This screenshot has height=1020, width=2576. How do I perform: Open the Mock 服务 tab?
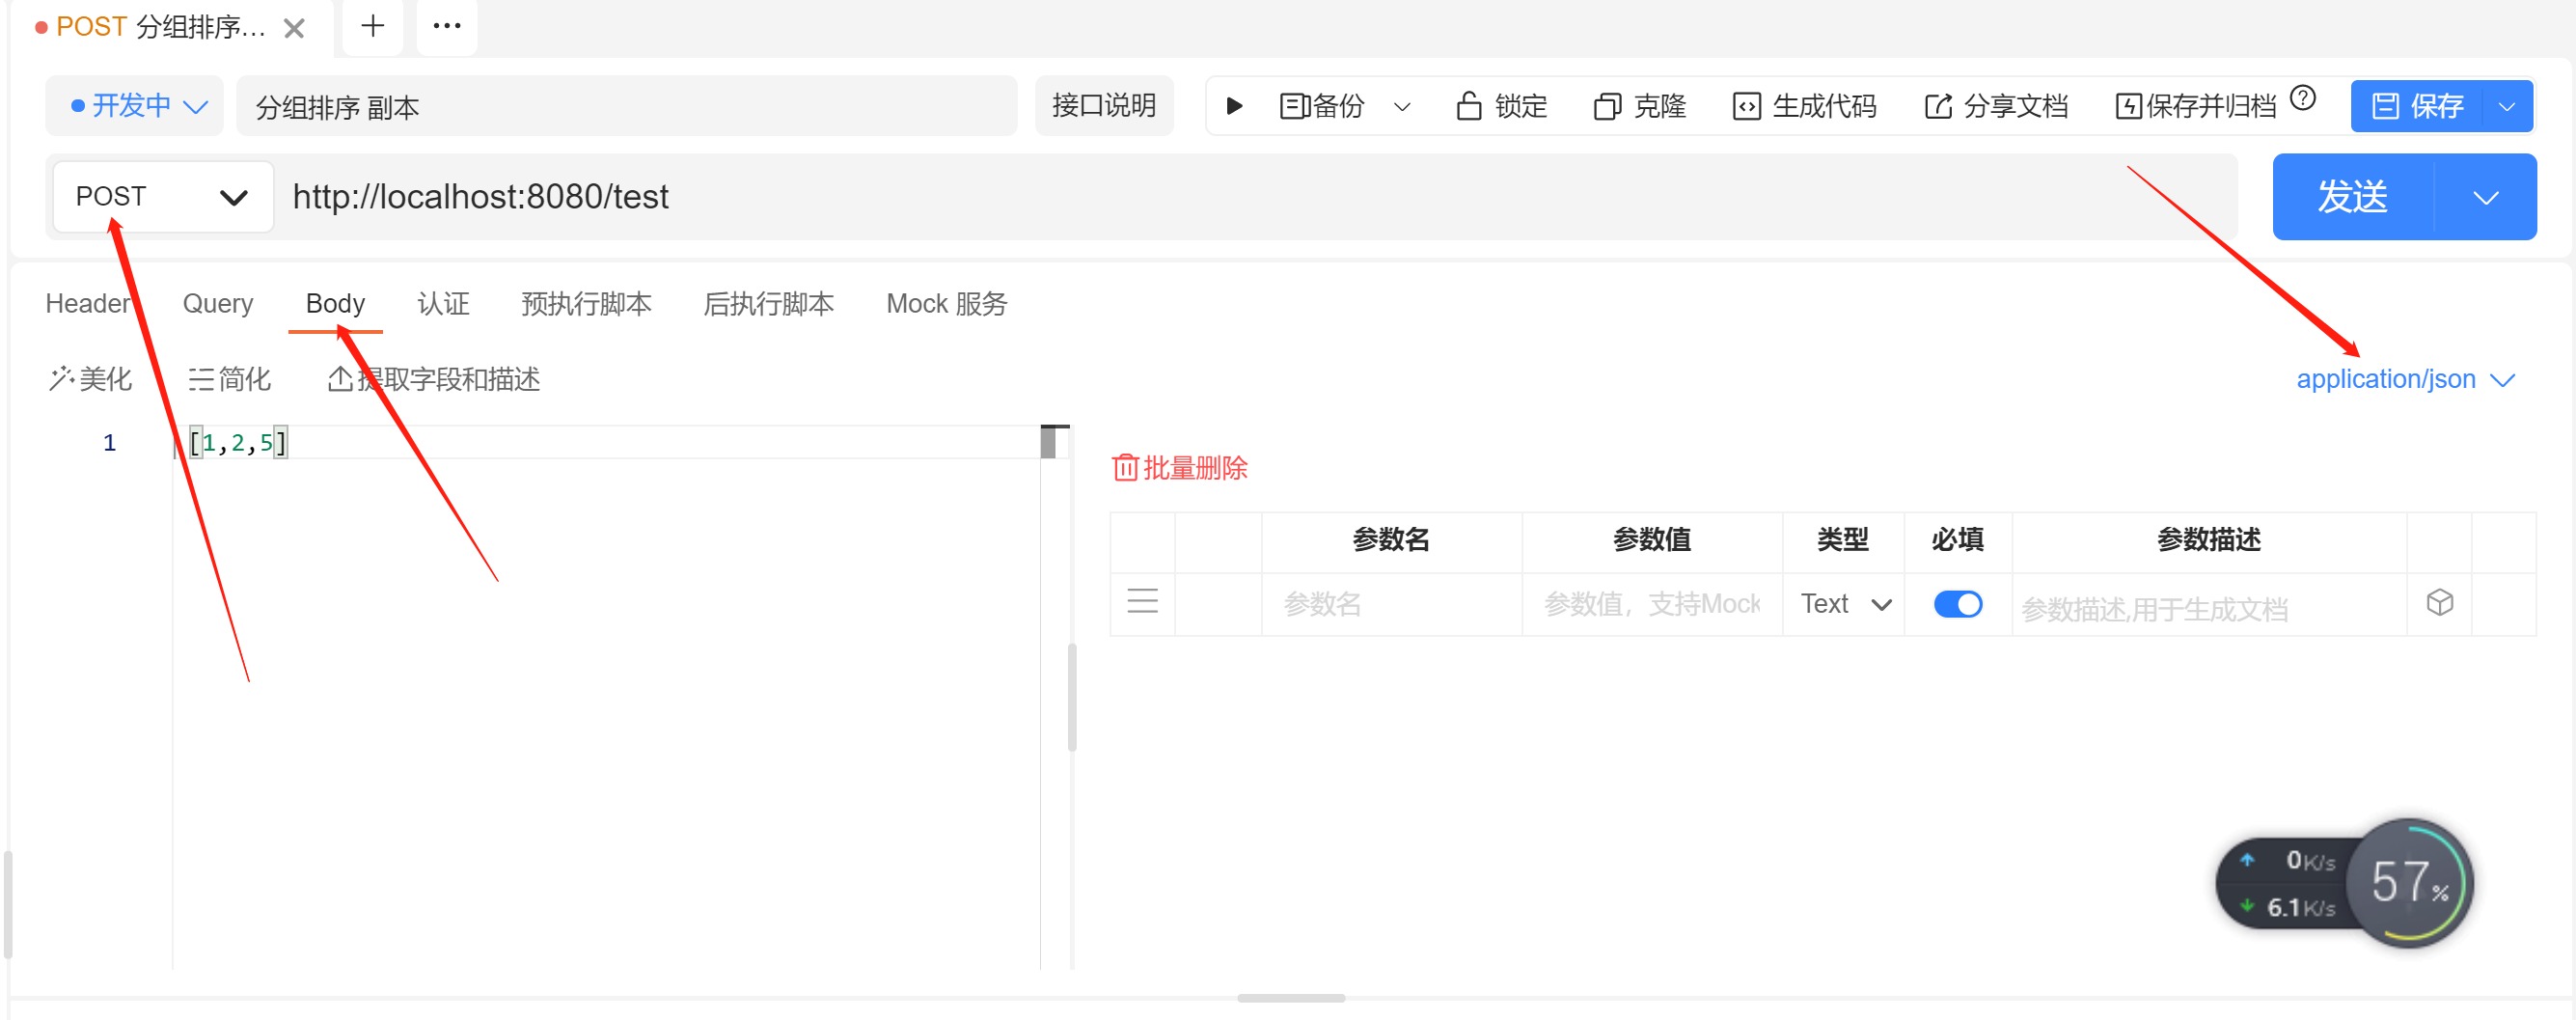946,303
